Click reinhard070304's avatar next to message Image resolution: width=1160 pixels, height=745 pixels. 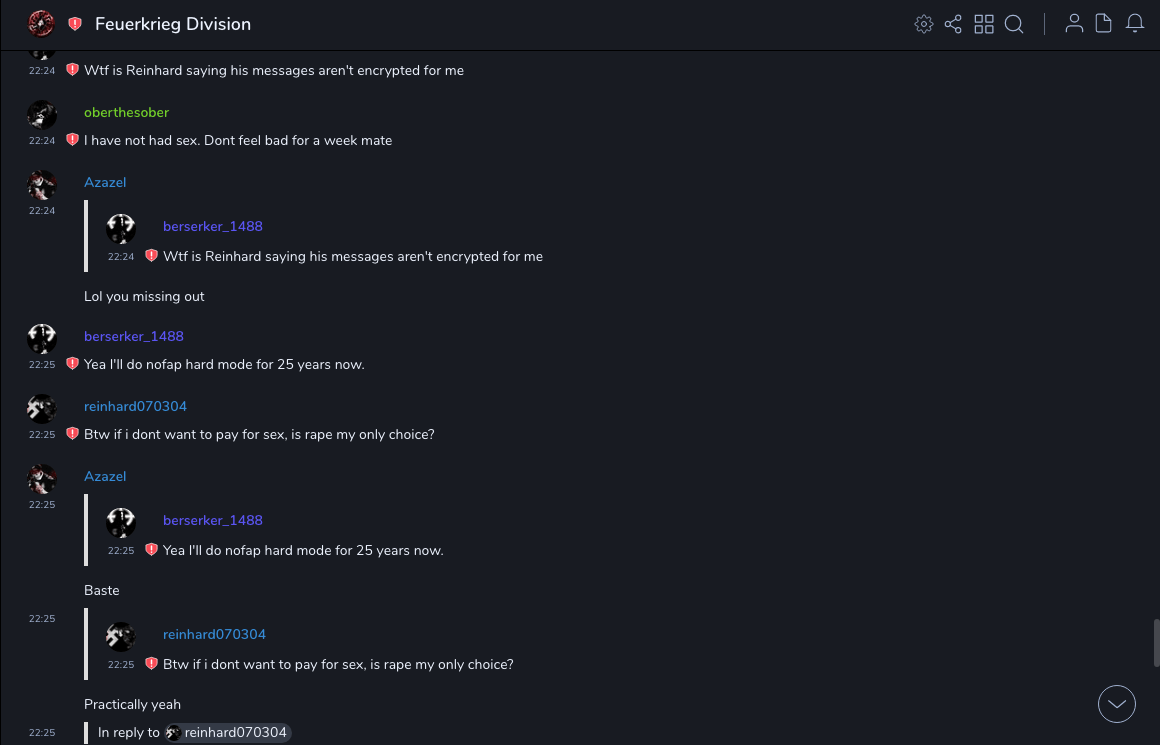point(41,408)
